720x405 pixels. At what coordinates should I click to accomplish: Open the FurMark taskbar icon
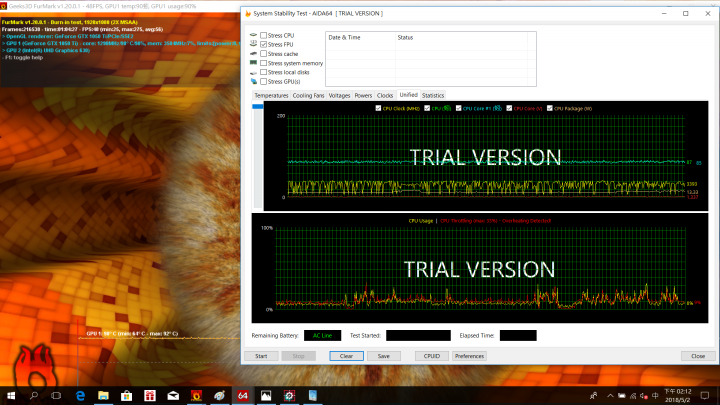click(x=197, y=395)
